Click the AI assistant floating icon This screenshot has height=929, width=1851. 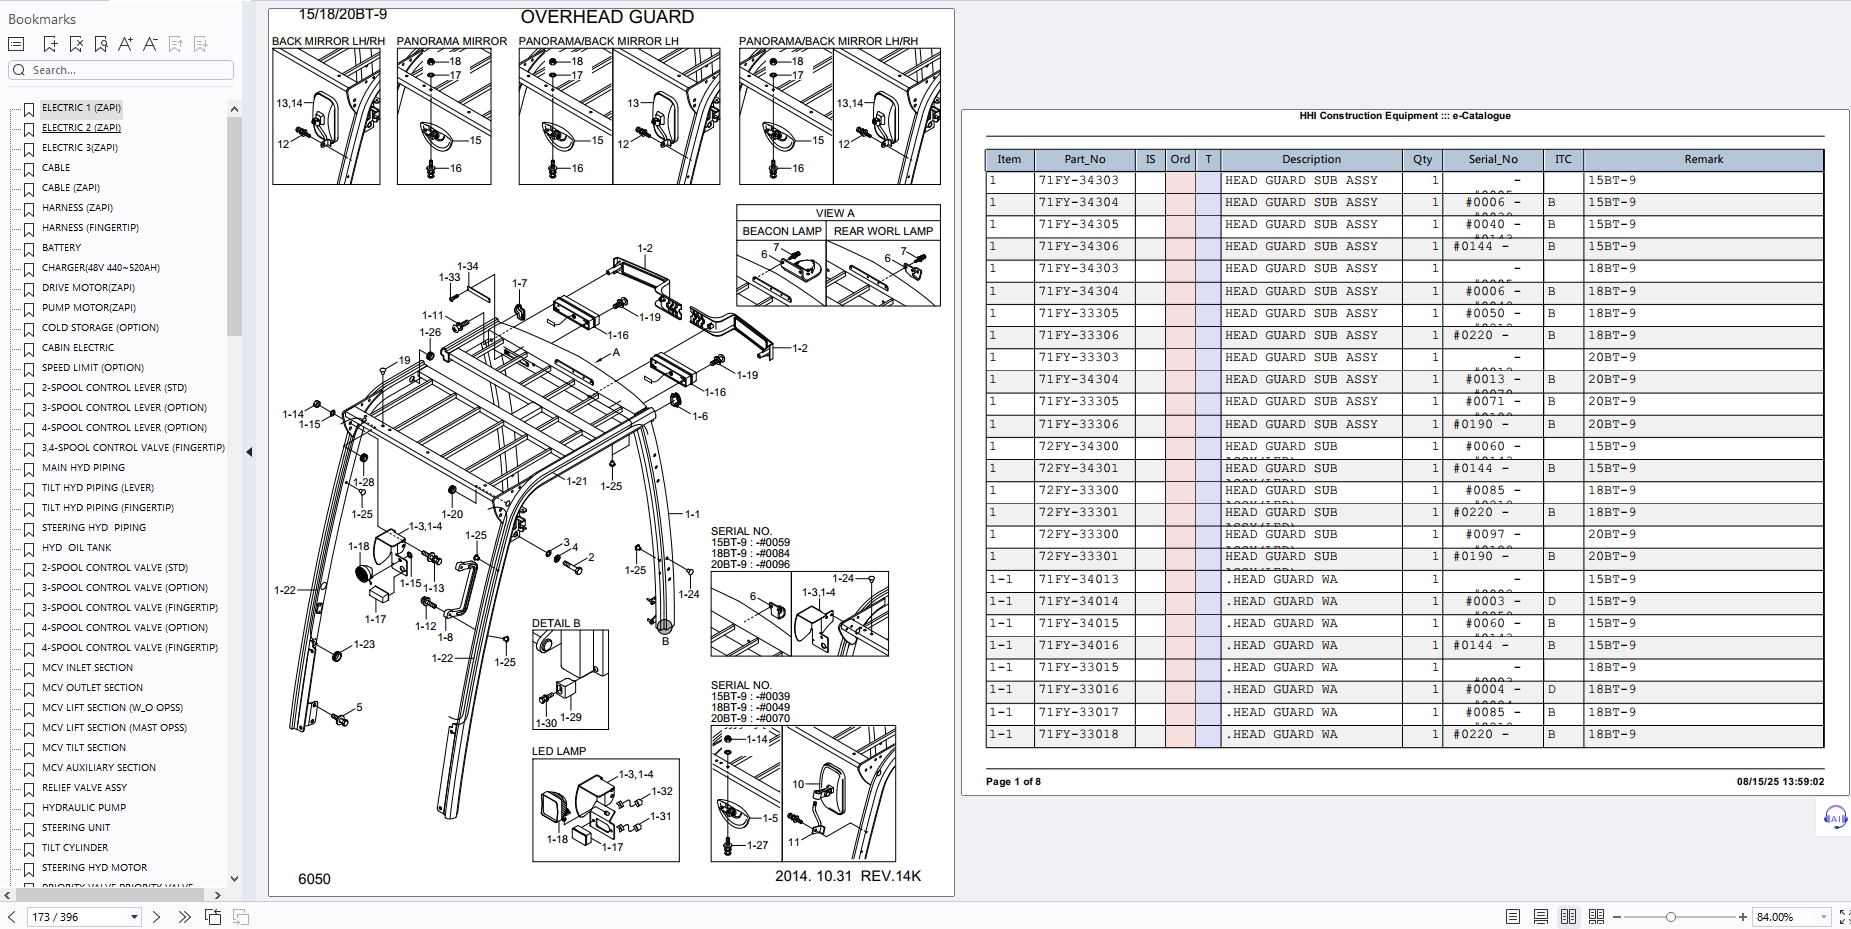point(1835,818)
